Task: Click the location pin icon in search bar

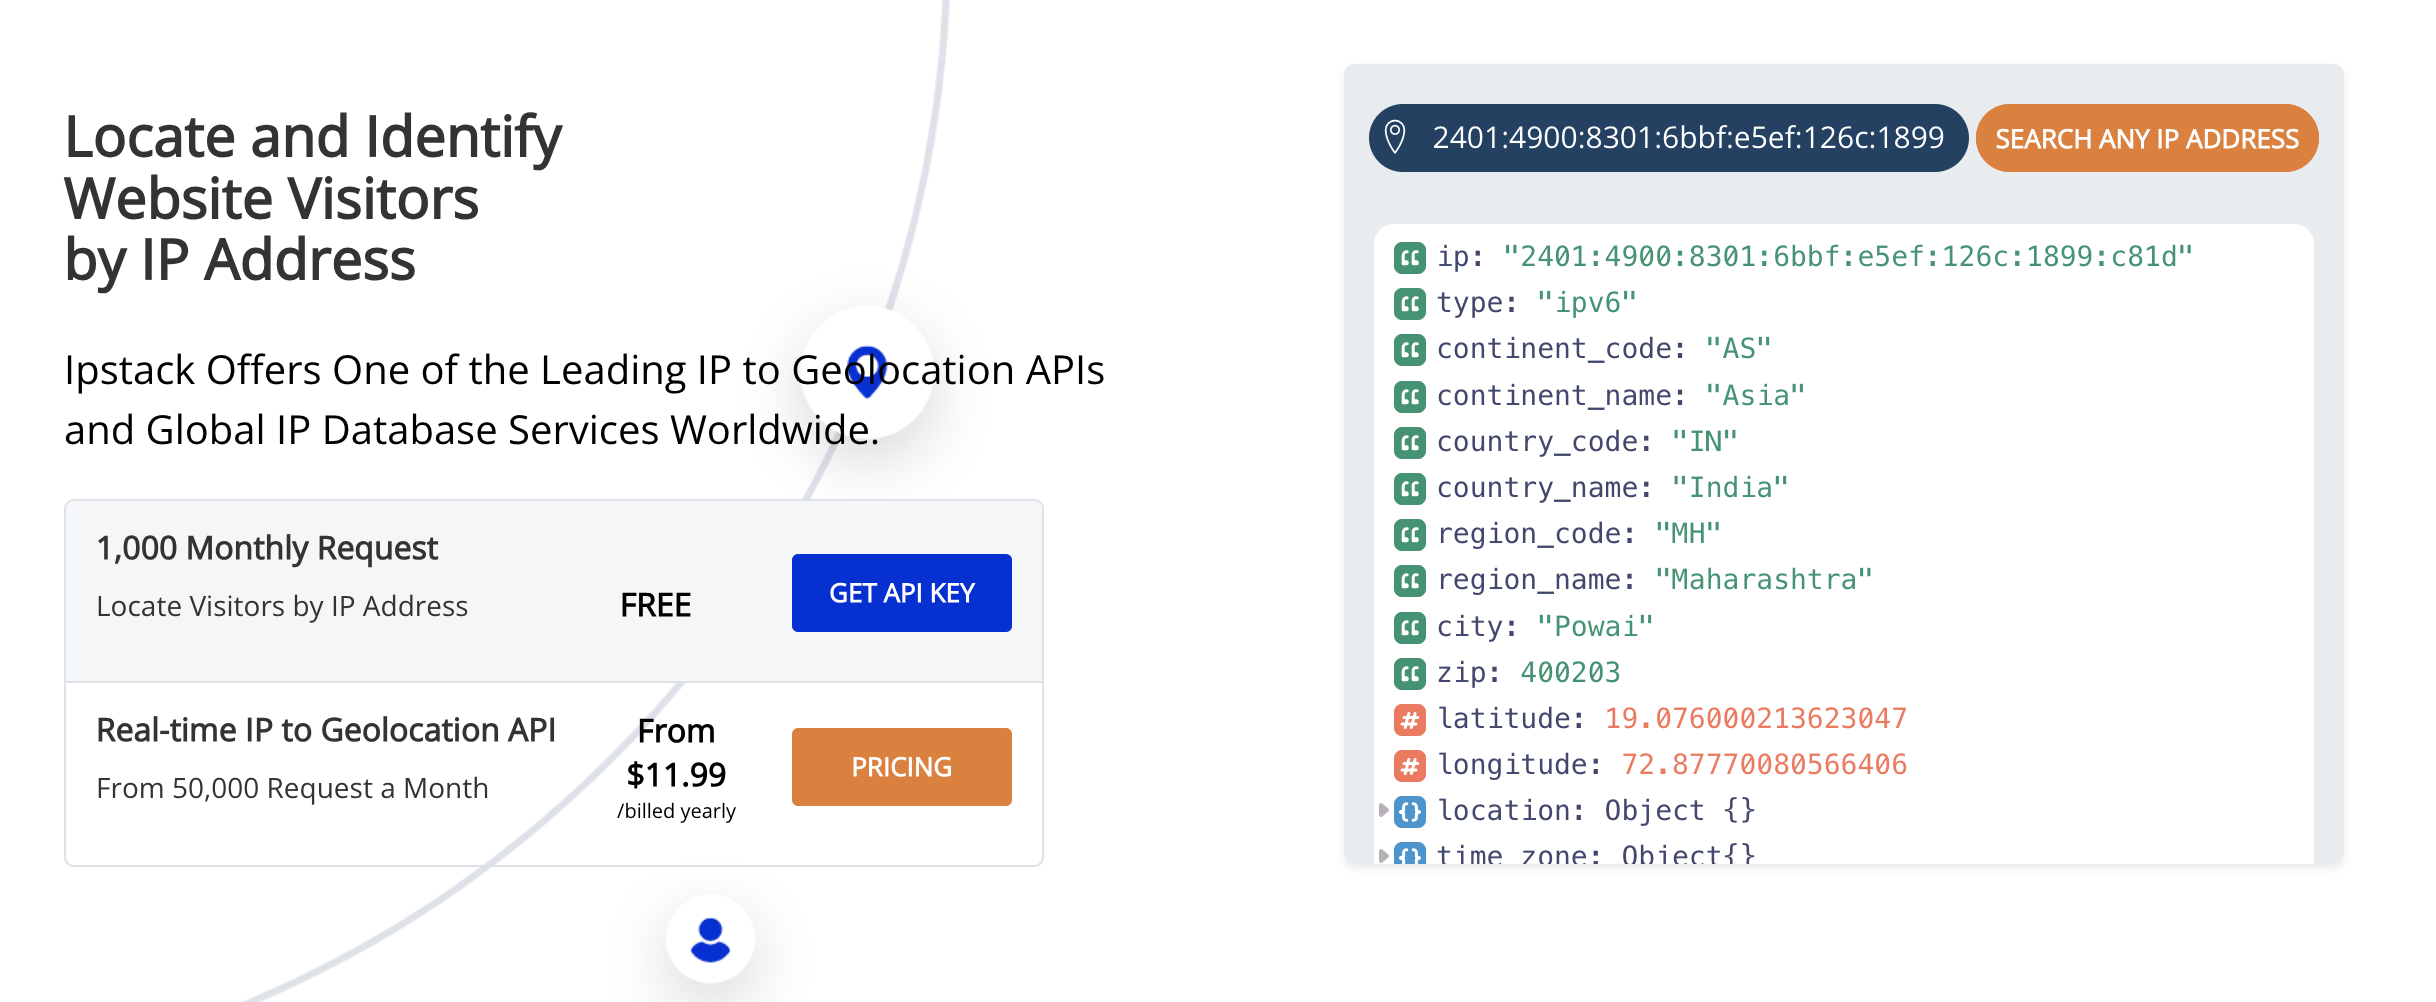Action: 1395,137
